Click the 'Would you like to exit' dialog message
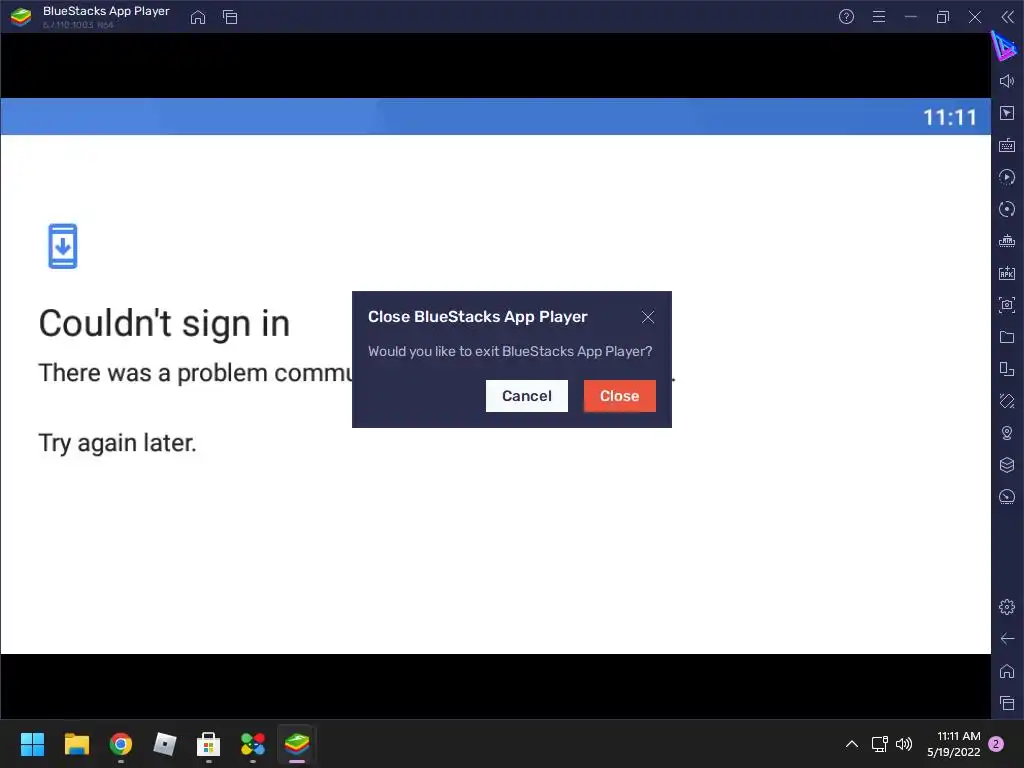The width and height of the screenshot is (1024, 768). [x=510, y=351]
